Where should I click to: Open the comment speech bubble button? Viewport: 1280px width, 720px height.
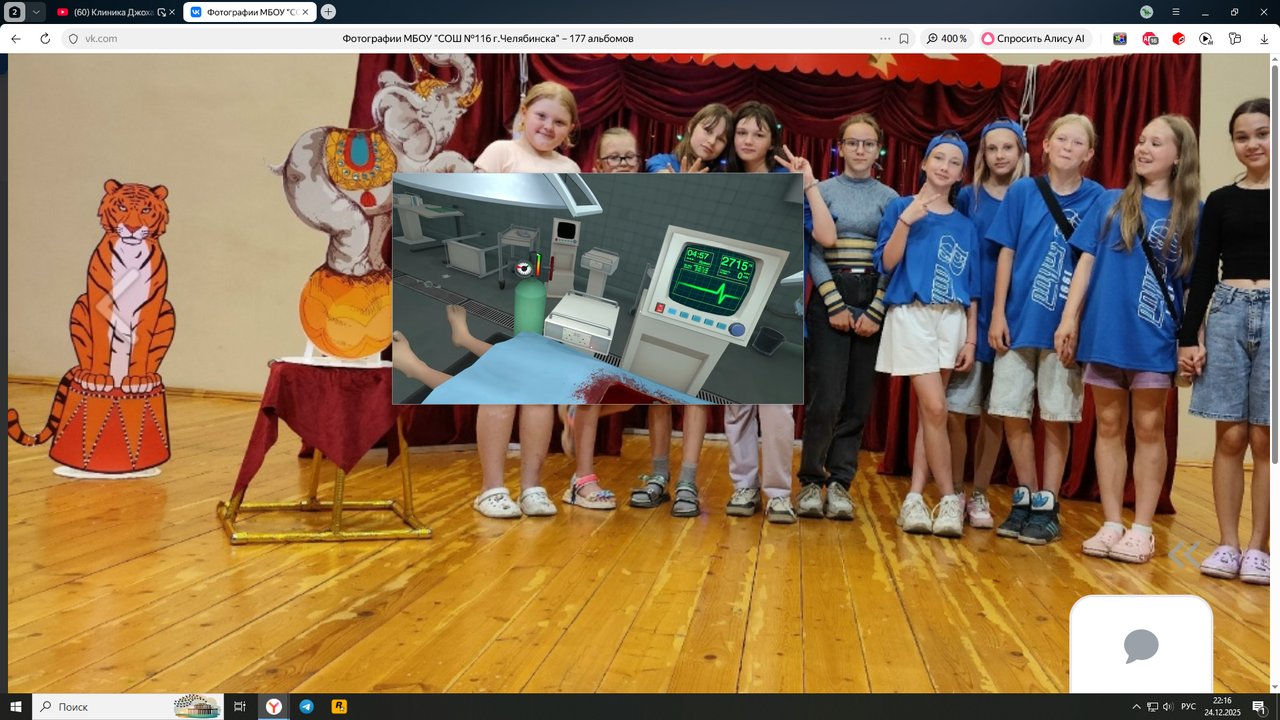(x=1141, y=645)
